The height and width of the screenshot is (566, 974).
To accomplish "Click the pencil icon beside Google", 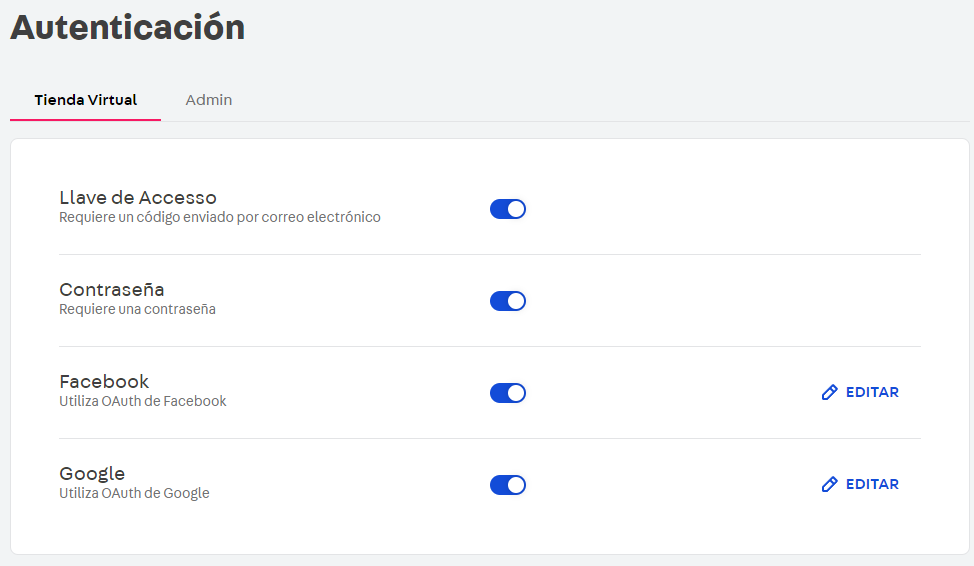I will (x=829, y=485).
